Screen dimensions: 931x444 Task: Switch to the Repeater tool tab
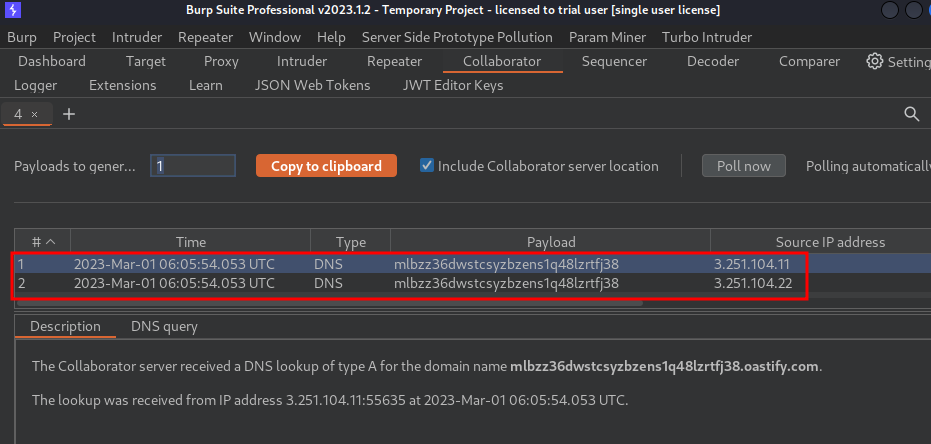click(394, 61)
